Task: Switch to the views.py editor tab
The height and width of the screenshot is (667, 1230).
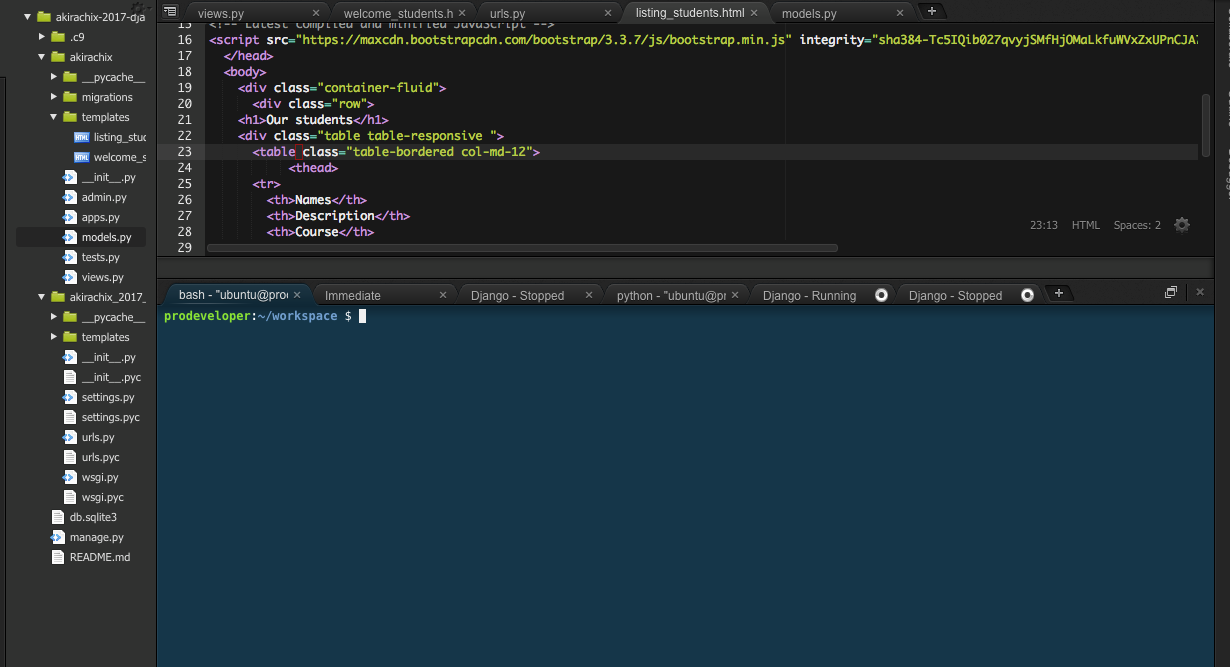Action: pyautogui.click(x=221, y=13)
